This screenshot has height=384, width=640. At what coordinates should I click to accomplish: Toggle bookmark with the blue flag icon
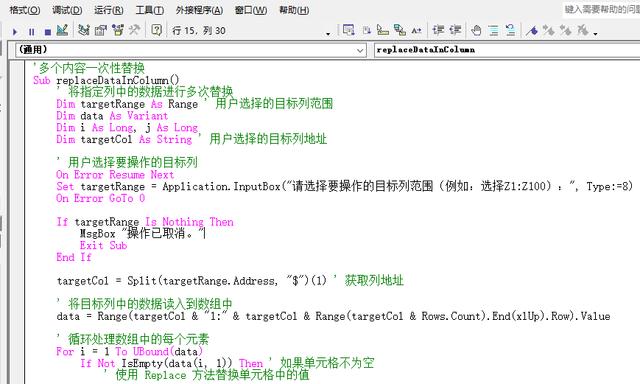pos(532,30)
